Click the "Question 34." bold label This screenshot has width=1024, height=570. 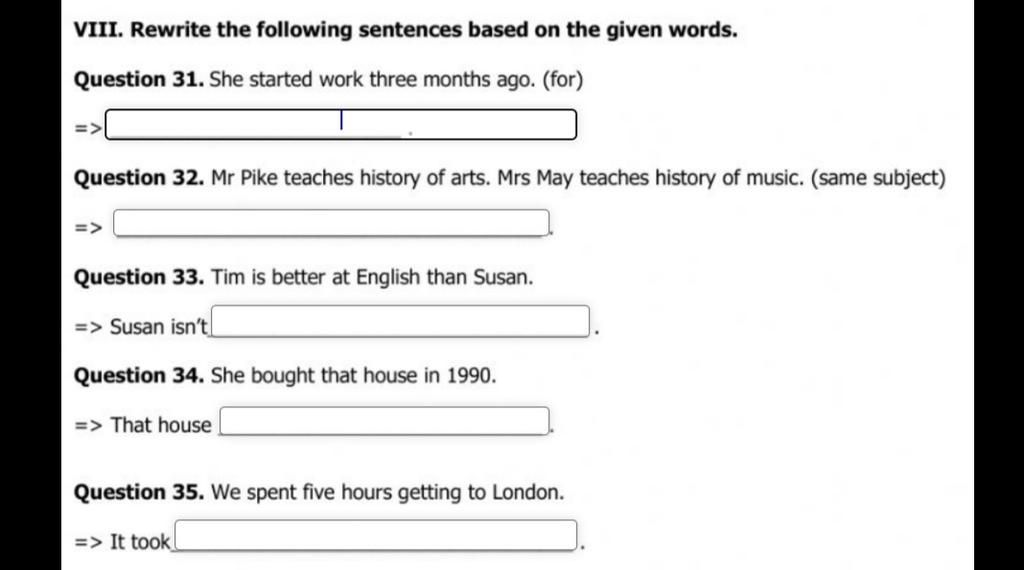point(138,376)
